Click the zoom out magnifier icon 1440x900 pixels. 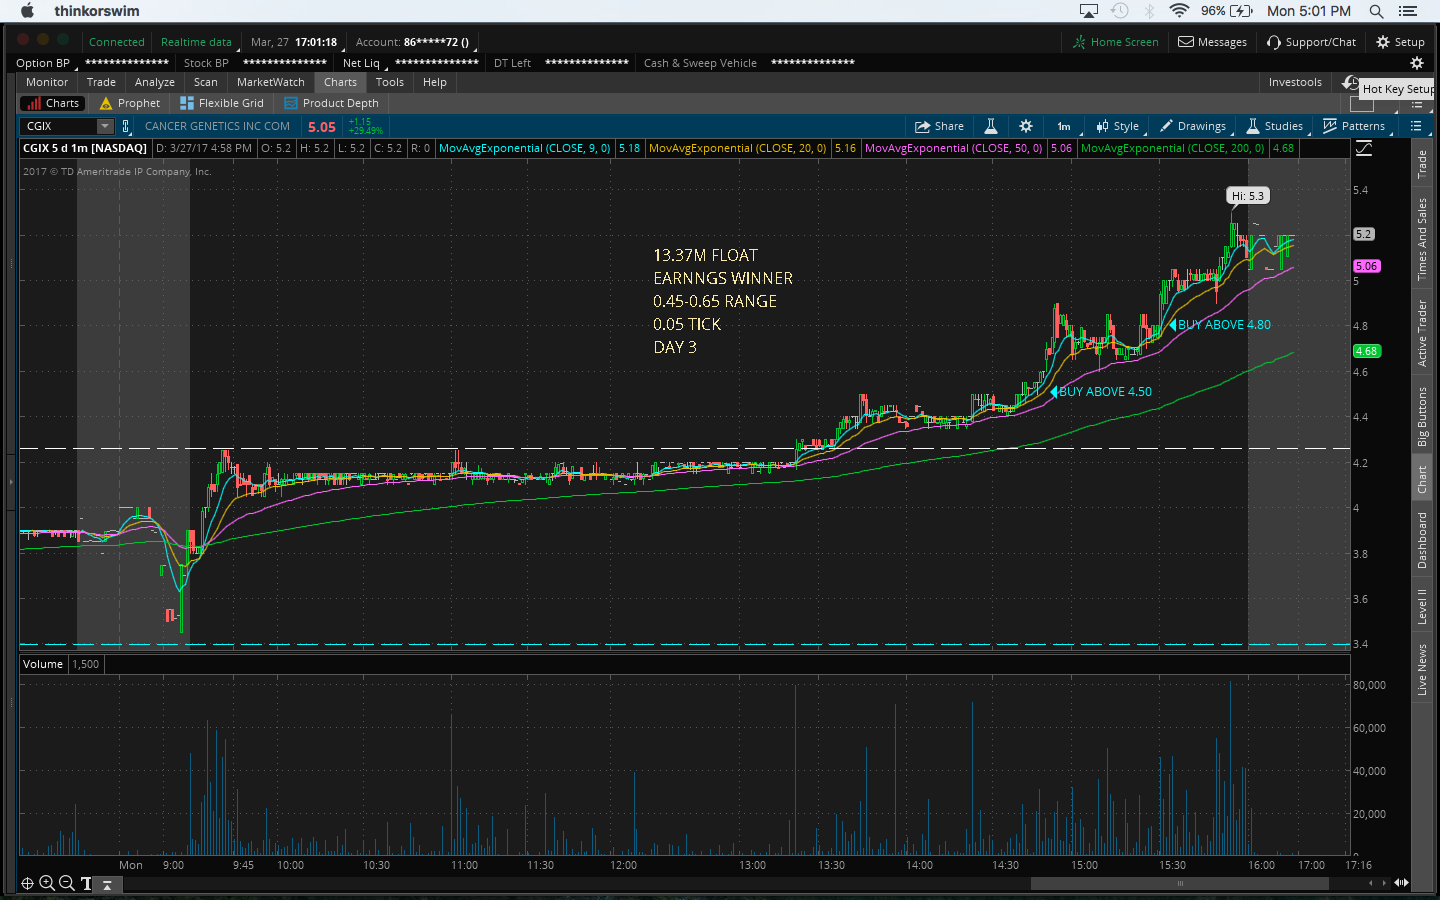coord(67,883)
